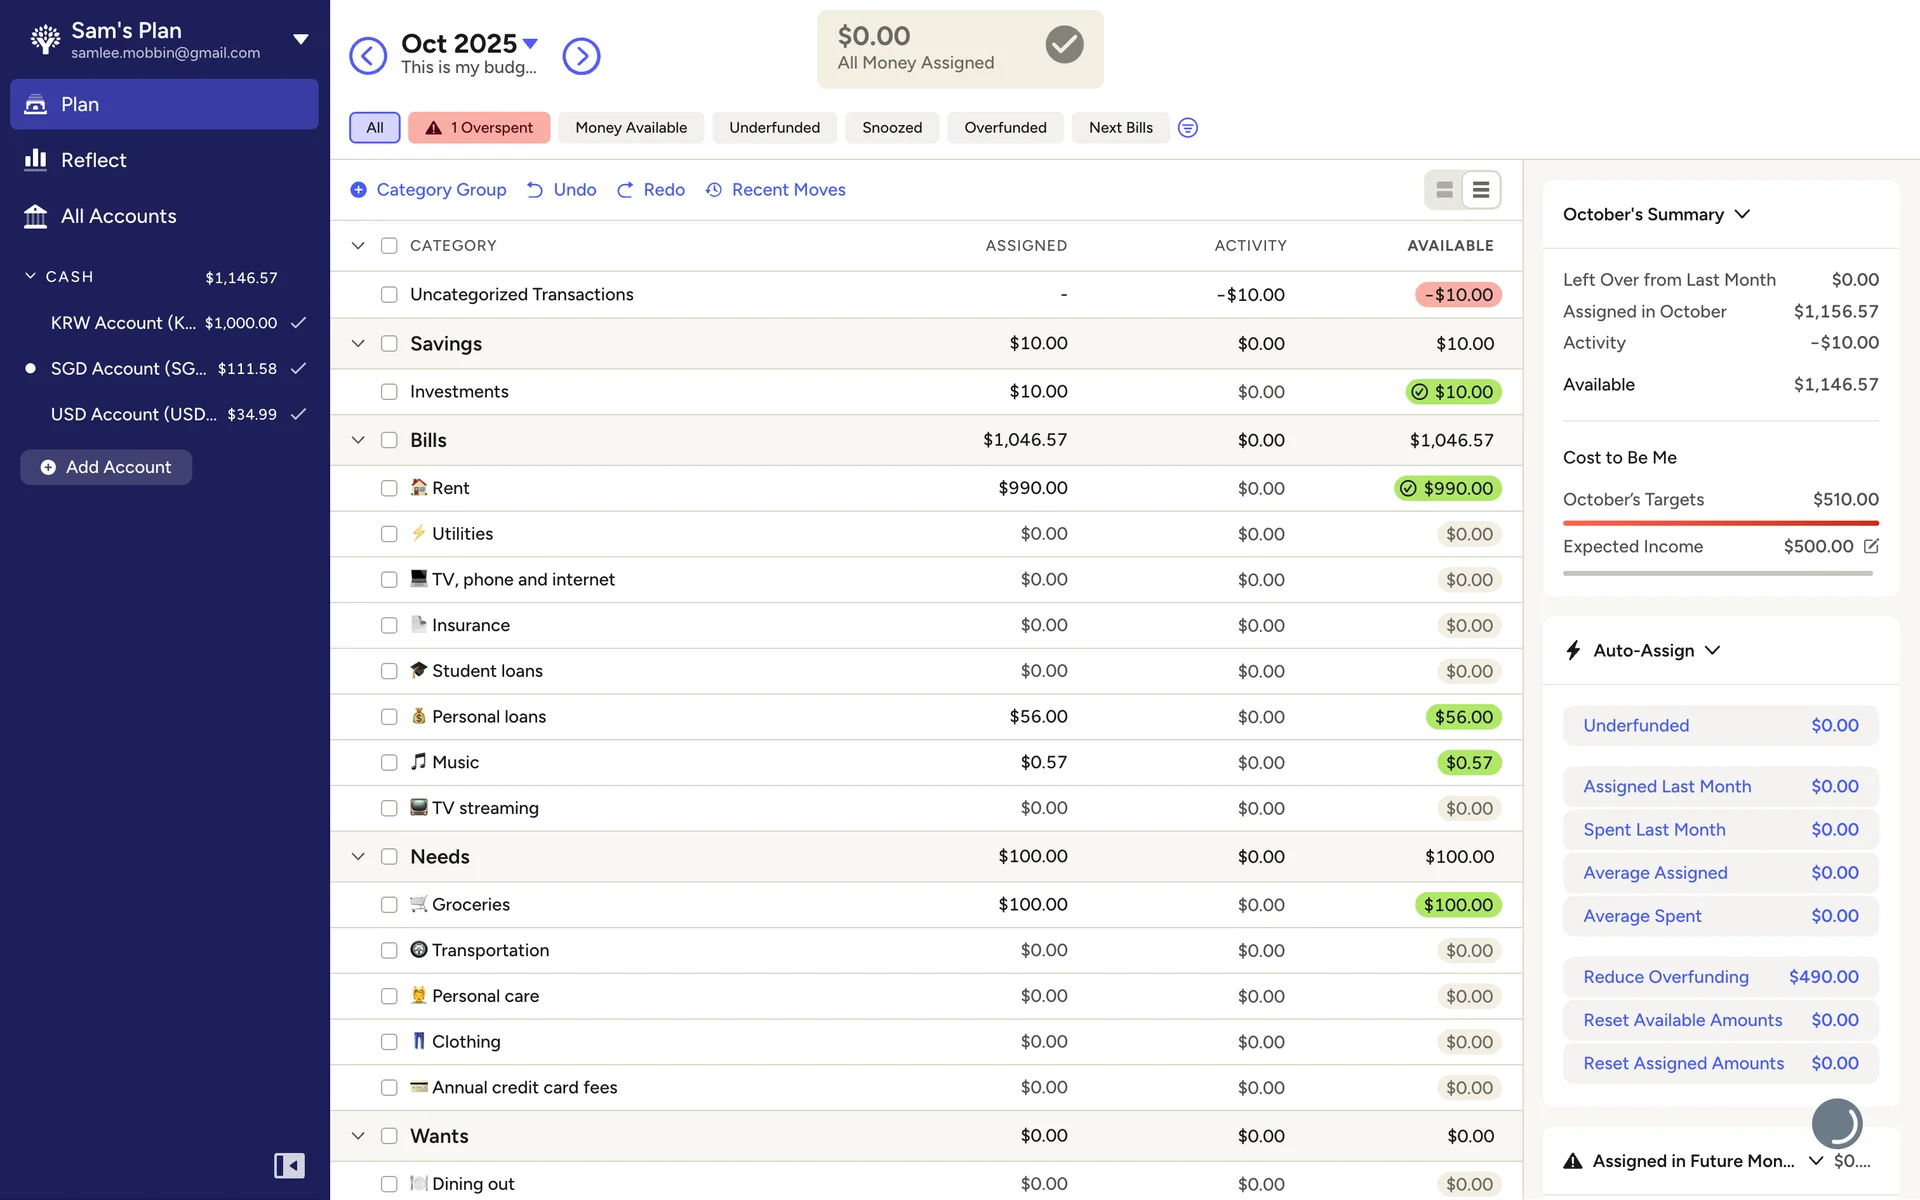Image resolution: width=1920 pixels, height=1200 pixels.
Task: Select all categories header checkbox
Action: coord(389,246)
